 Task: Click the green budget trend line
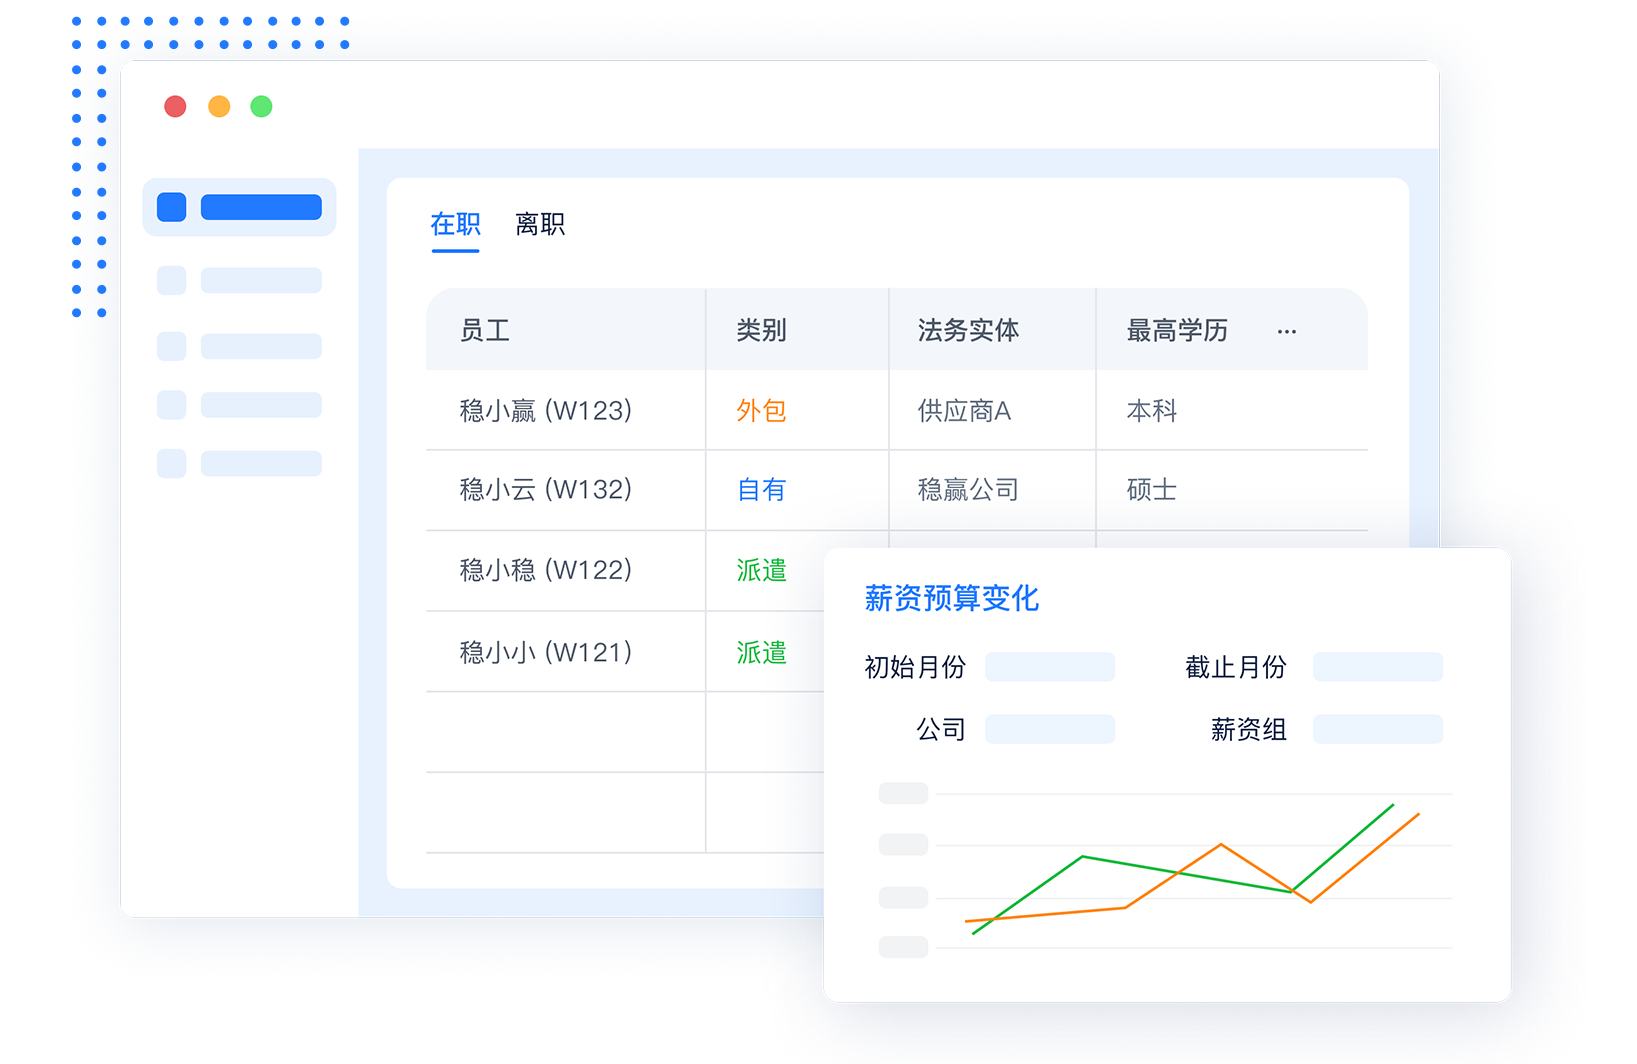(x=1082, y=857)
